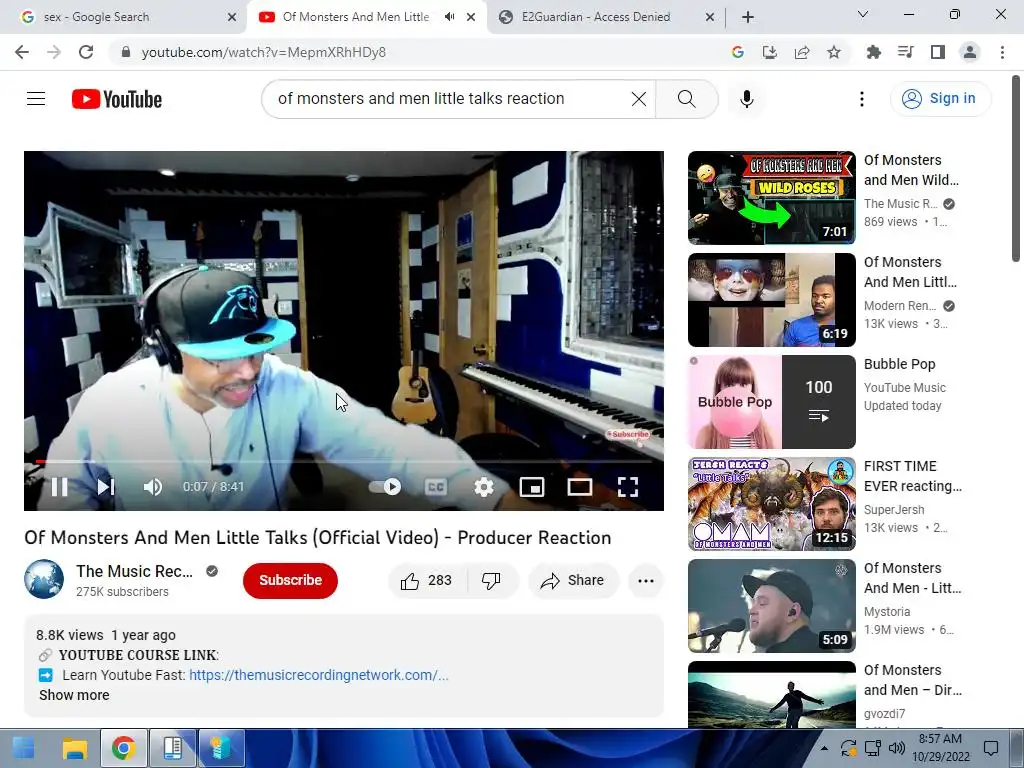
Task: Start voice search with microphone icon
Action: [746, 99]
